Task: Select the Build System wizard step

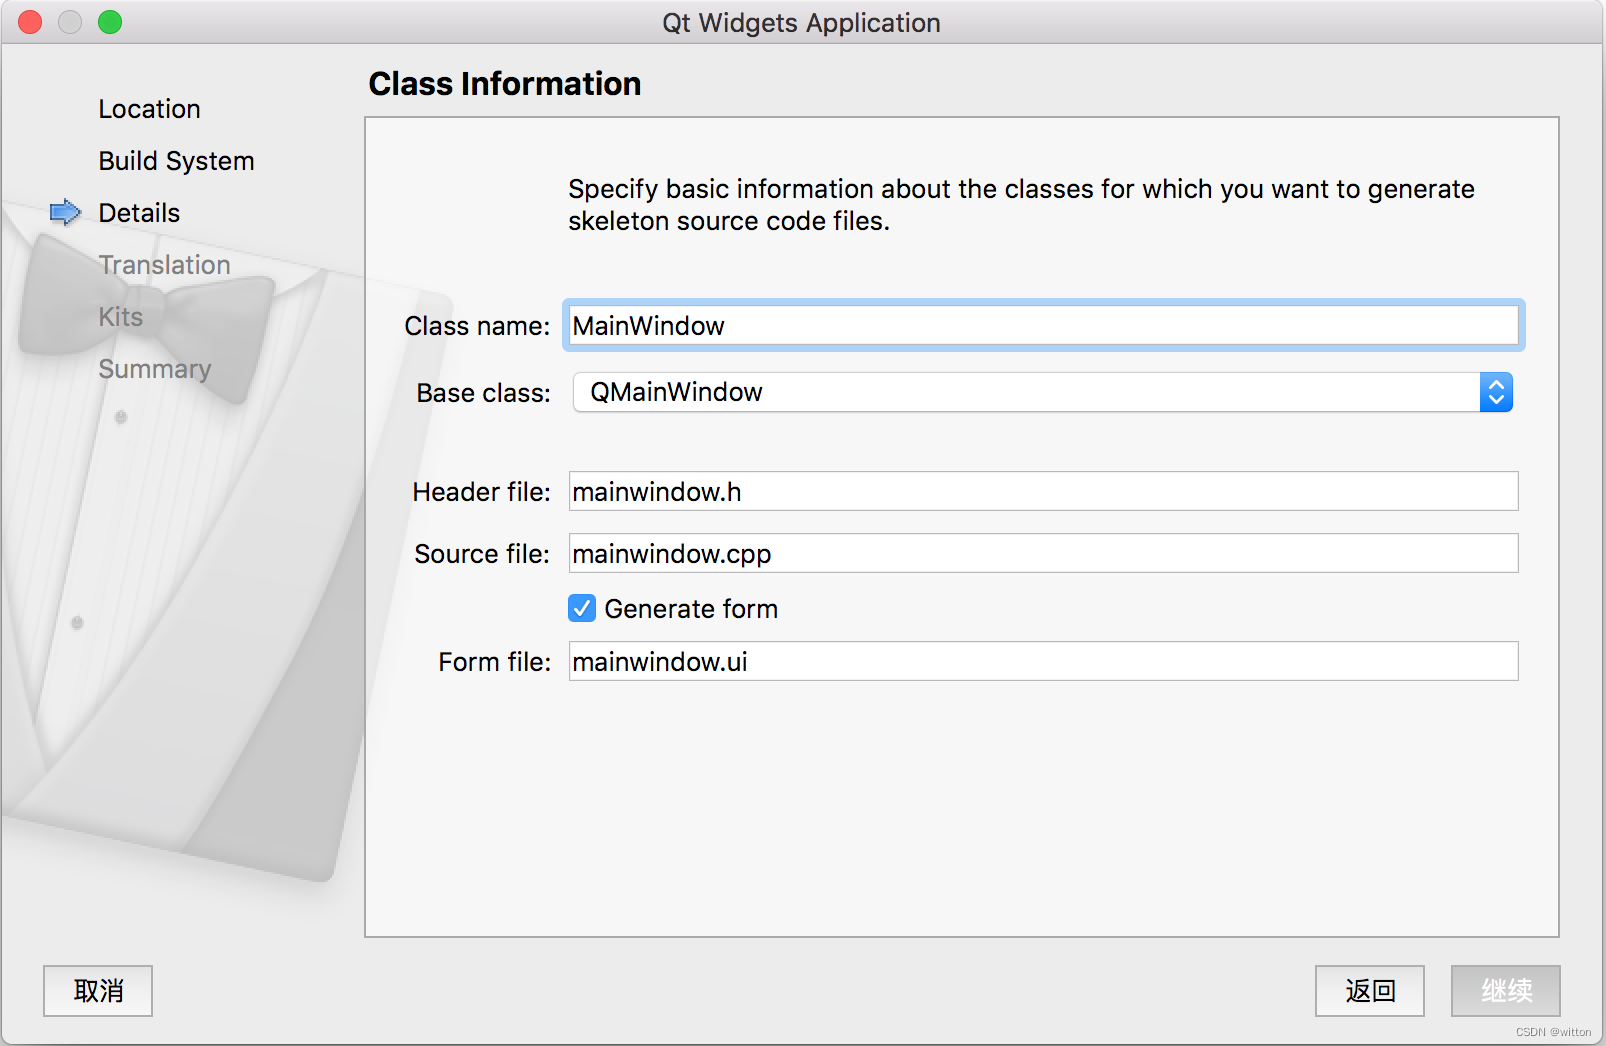Action: [x=176, y=161]
